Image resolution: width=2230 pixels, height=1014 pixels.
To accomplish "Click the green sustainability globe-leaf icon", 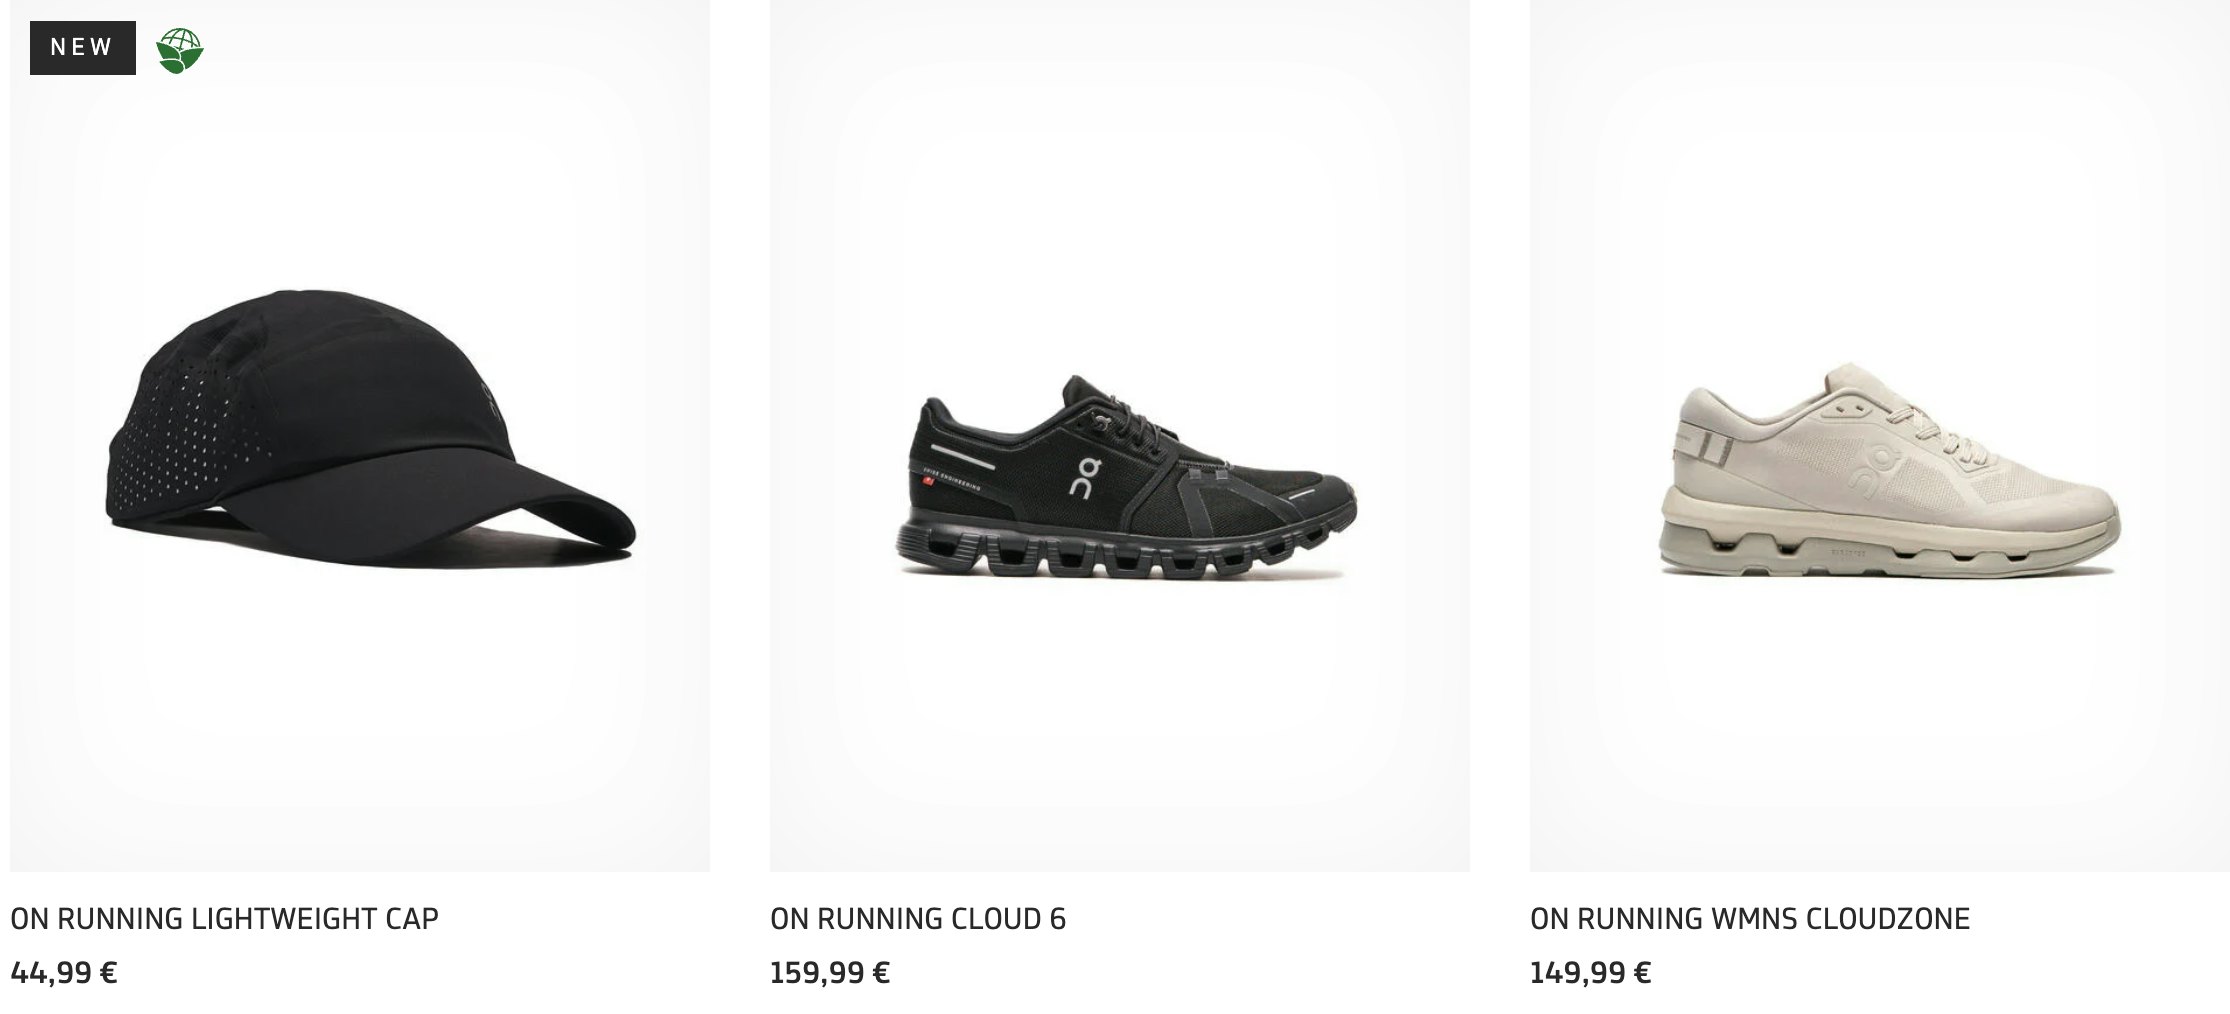I will (x=180, y=50).
